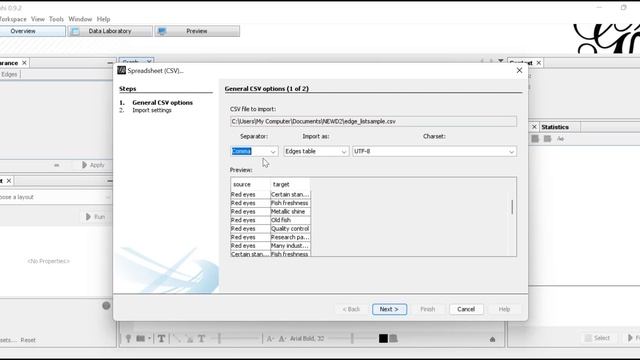Restore the Gephi window size

[624, 7]
